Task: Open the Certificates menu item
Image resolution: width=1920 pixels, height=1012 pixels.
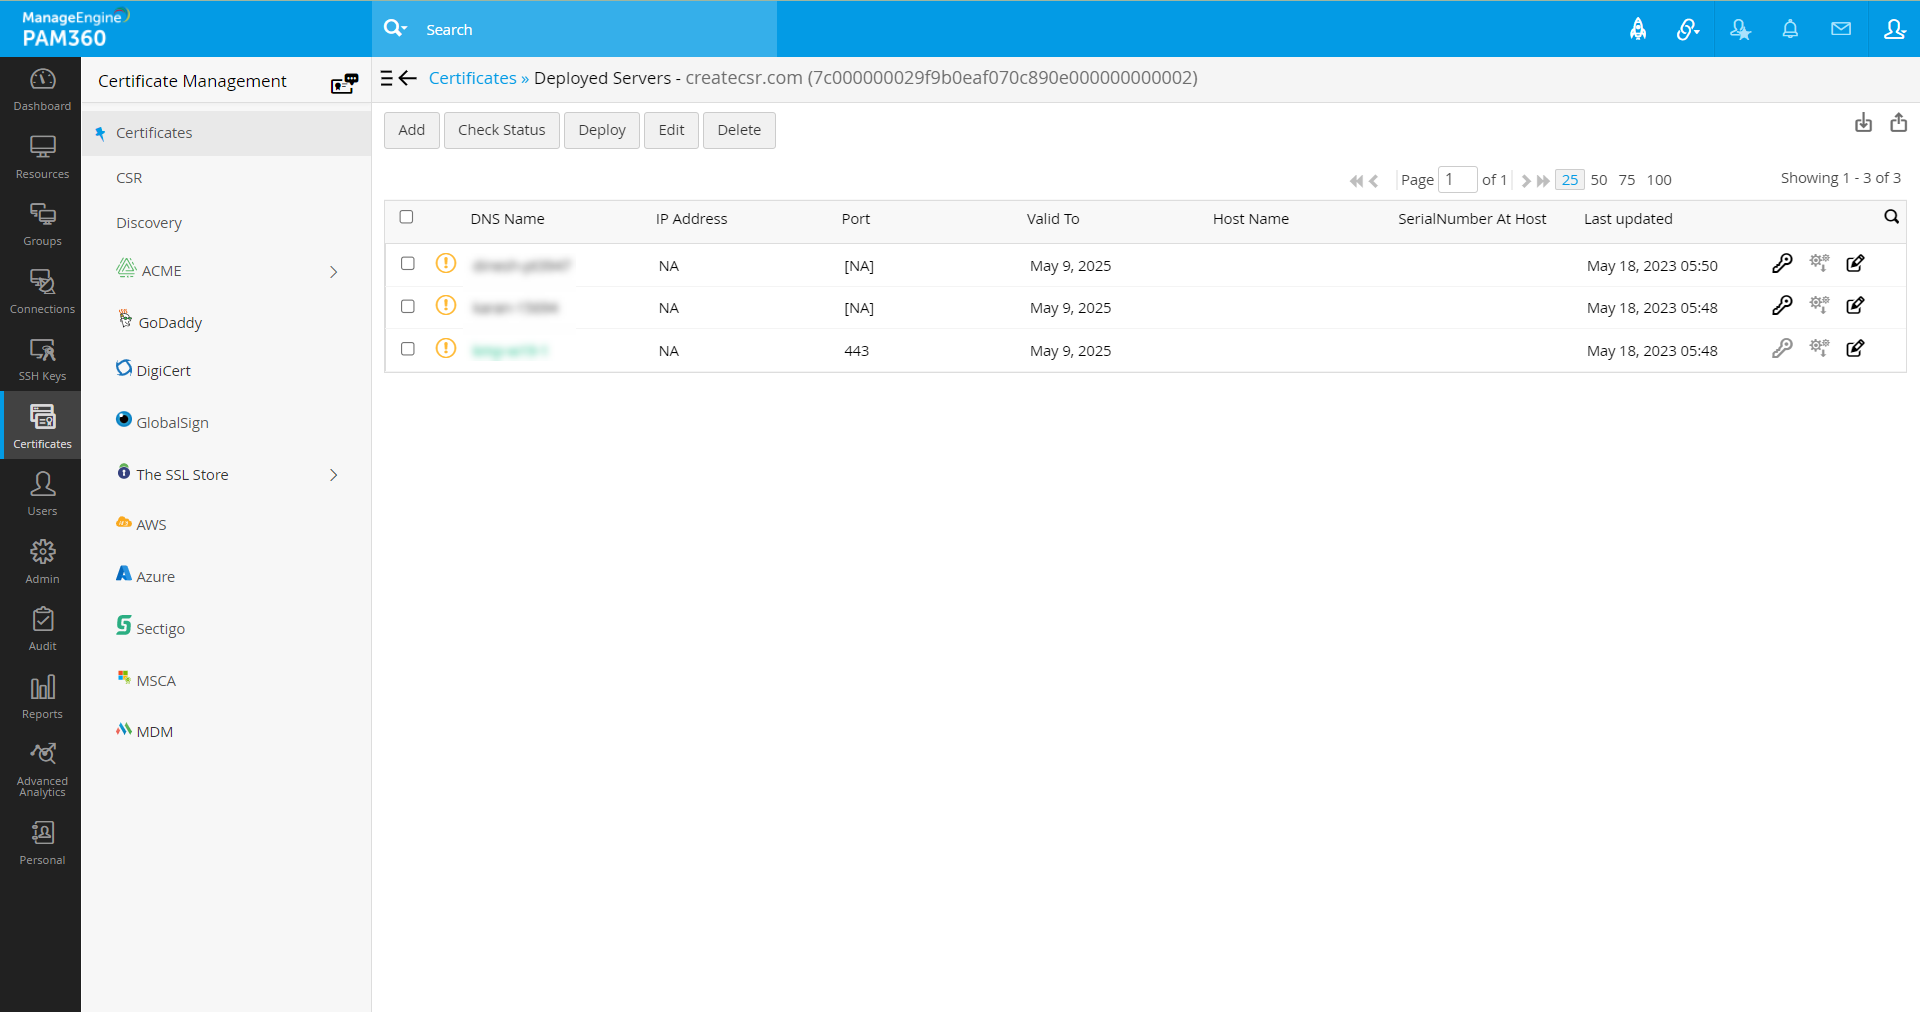Action: 155,132
